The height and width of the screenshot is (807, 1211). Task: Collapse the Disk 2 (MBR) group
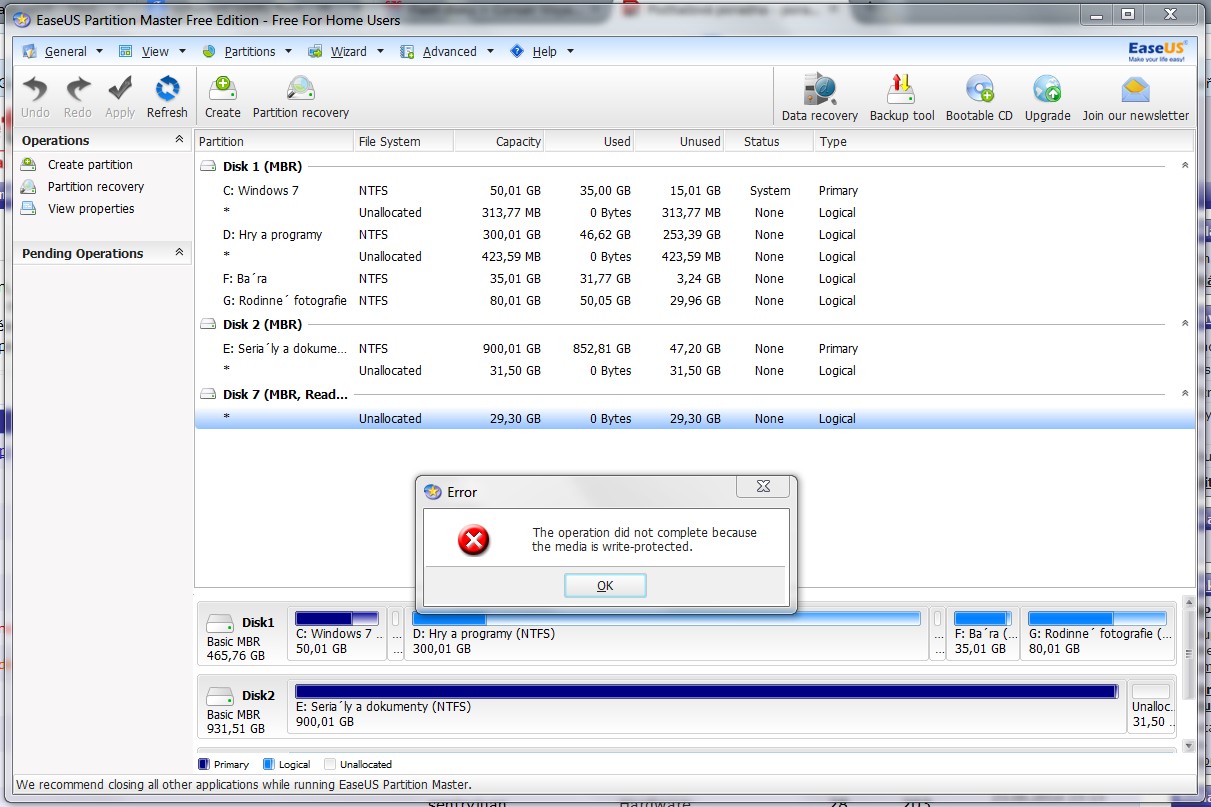1185,324
